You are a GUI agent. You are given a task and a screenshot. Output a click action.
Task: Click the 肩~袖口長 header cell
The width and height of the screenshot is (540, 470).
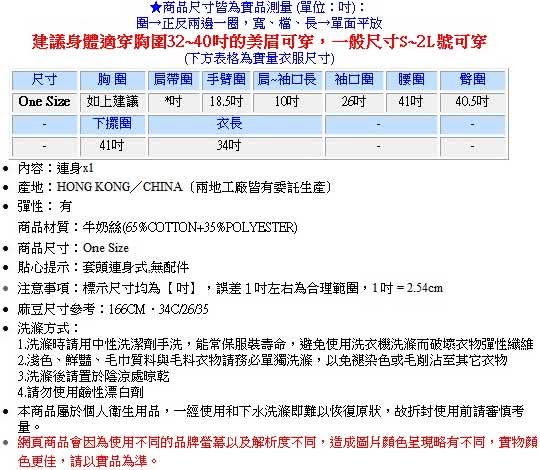(x=287, y=80)
